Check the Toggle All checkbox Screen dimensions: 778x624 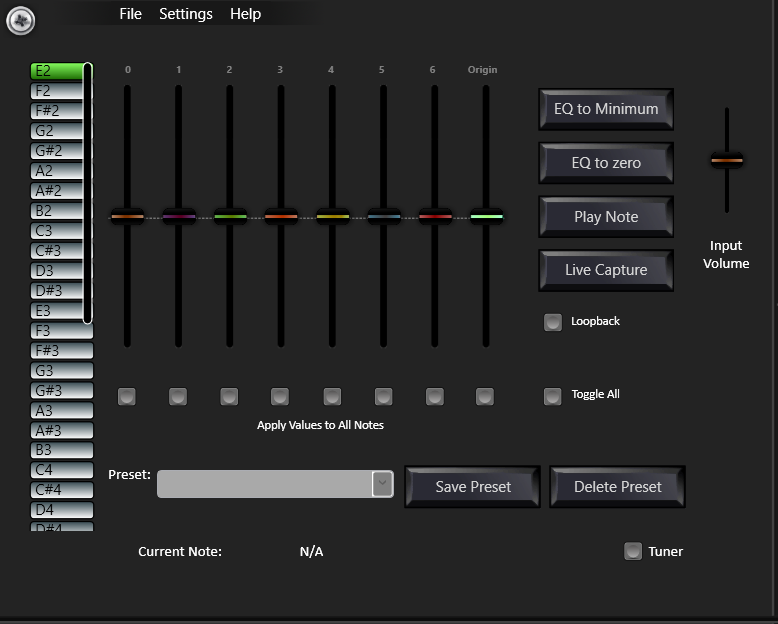pyautogui.click(x=553, y=396)
